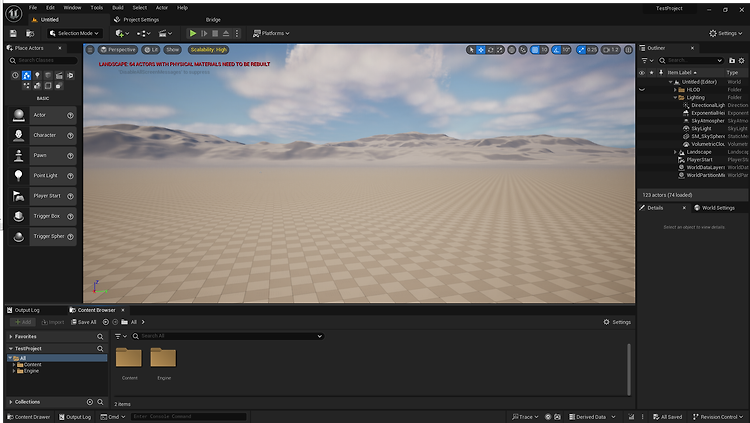Select the Recently Placed clock category icon
Screen dimensions: 750x423
coord(15,75)
